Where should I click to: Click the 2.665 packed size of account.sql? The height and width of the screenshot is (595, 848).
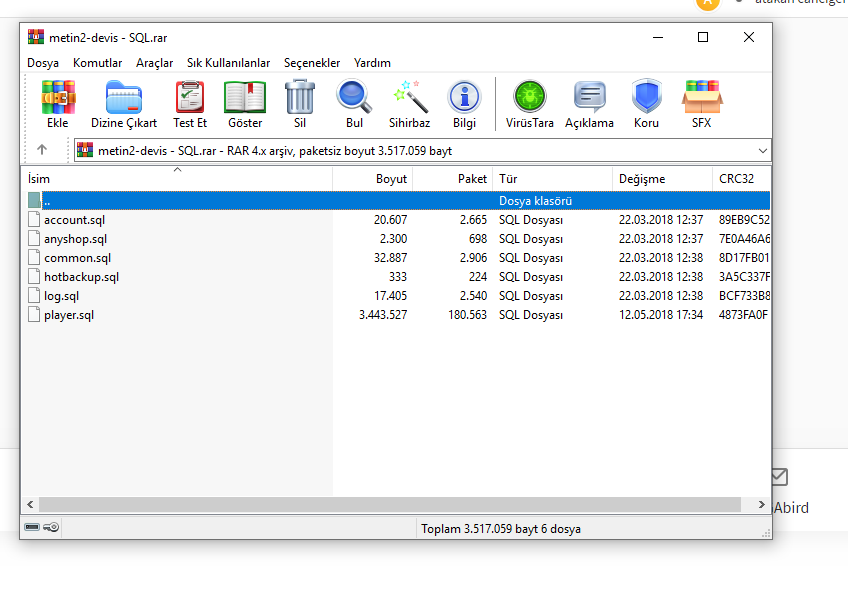[x=473, y=220]
